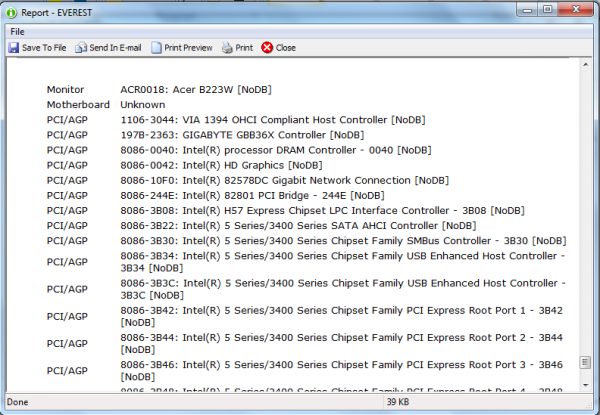Select the H57 Express Chipset LPC Interface line

tap(323, 210)
